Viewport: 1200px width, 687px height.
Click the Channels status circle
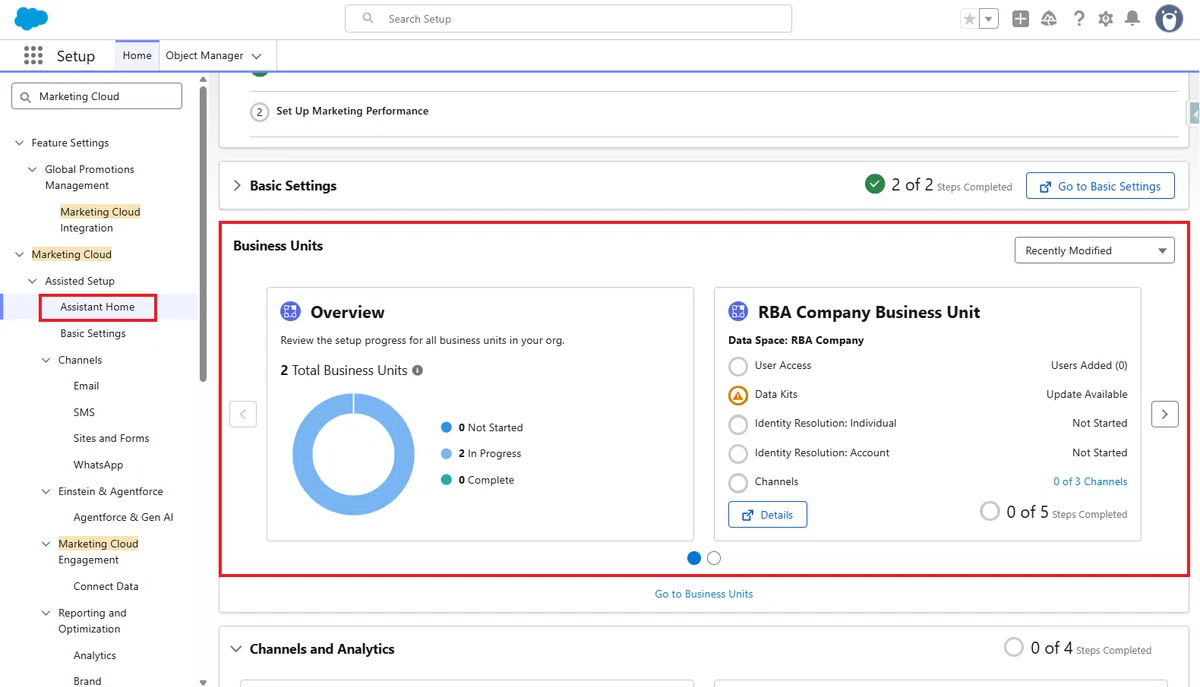(738, 482)
